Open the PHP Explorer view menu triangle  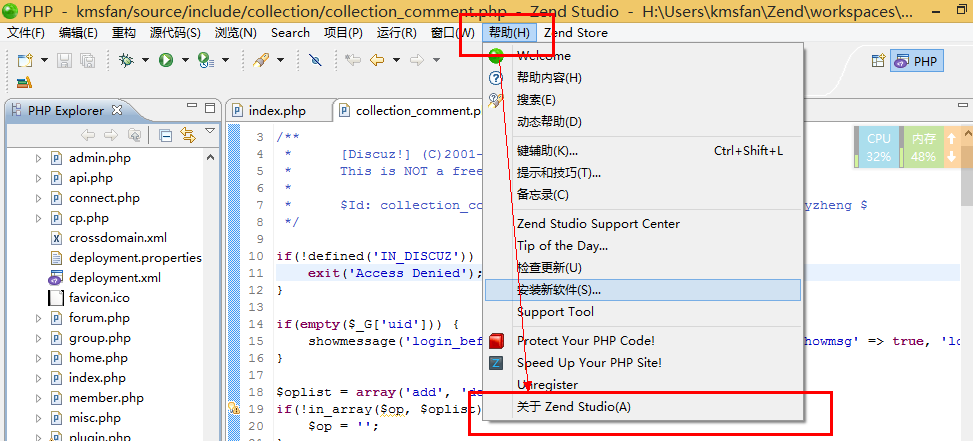coord(210,131)
